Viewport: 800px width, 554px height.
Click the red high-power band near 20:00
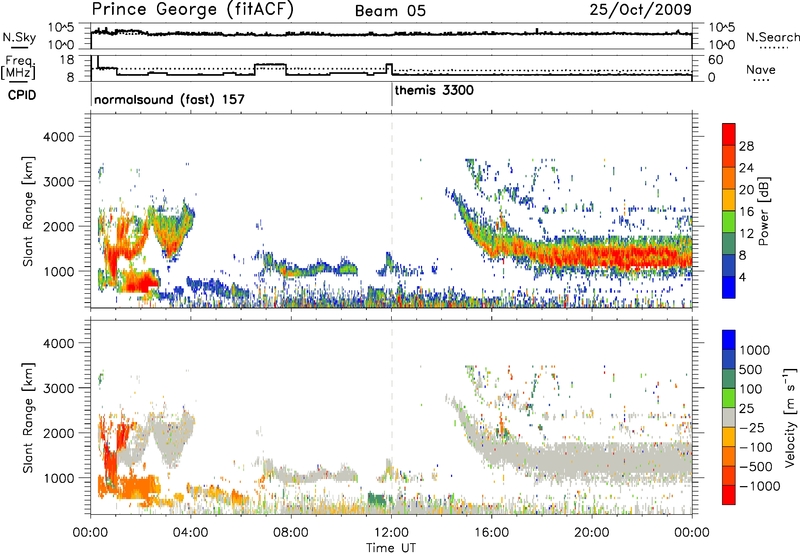click(x=592, y=256)
